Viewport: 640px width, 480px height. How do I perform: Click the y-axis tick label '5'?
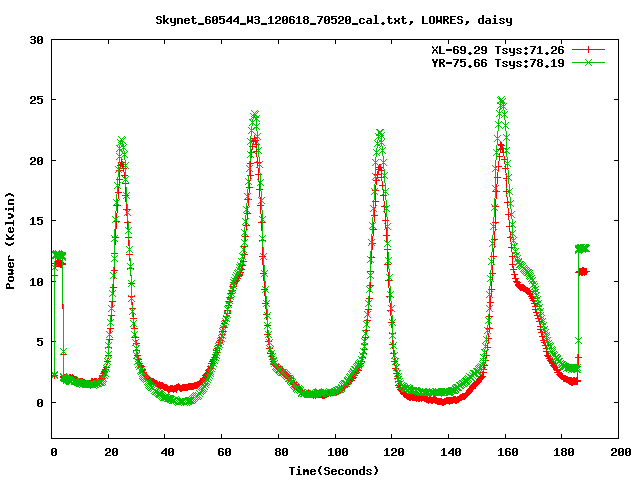click(40, 342)
